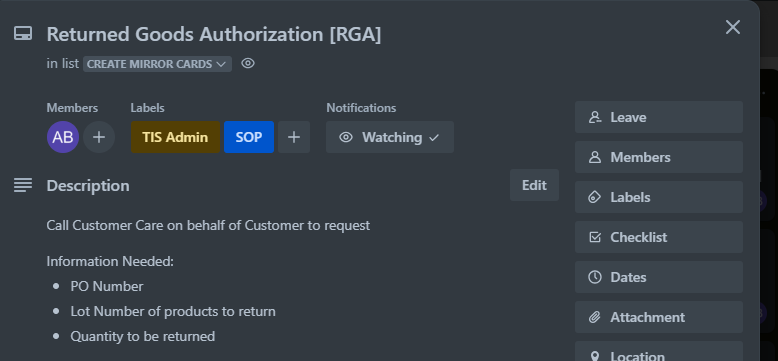The height and width of the screenshot is (361, 778).
Task: Open the CREATE MIRROR CARDS list dropdown
Action: 157,64
